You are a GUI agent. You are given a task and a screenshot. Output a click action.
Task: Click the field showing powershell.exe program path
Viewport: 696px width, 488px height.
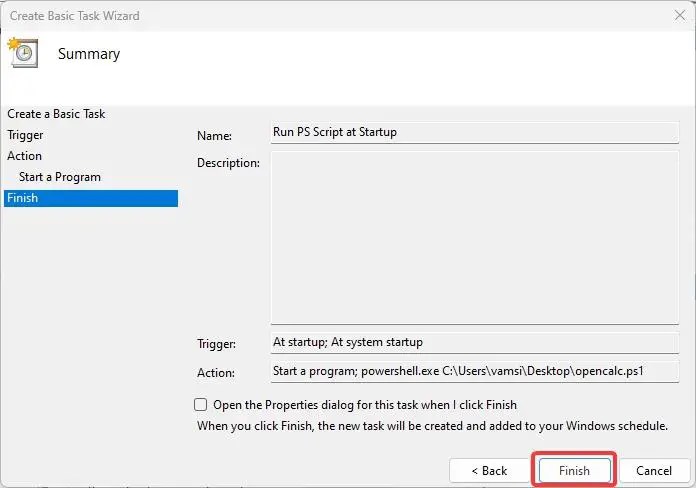[x=474, y=371]
